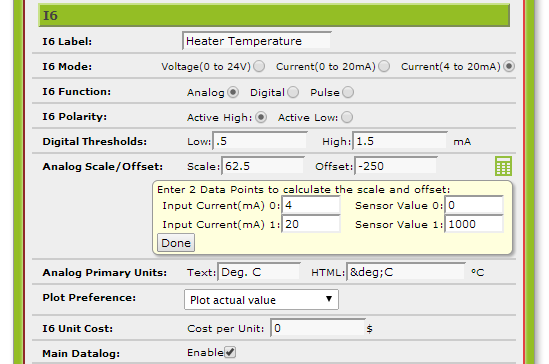The width and height of the screenshot is (549, 364).
Task: Click the Input Current(mA) 0 field
Action: 311,205
